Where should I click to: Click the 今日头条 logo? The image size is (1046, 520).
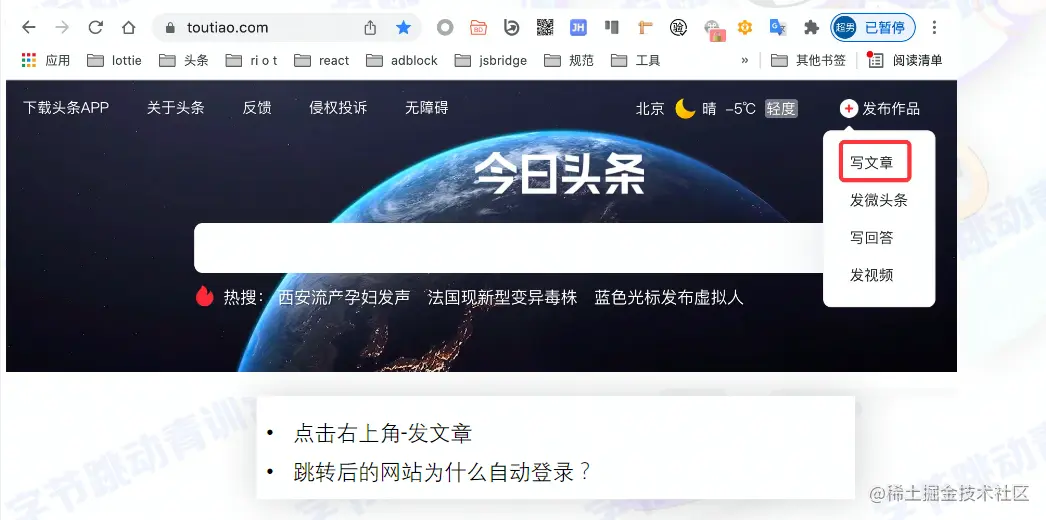(x=560, y=175)
